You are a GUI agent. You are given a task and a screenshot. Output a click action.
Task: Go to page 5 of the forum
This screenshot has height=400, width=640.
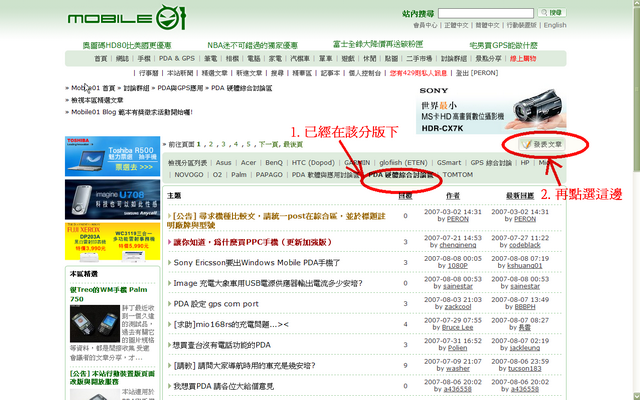pos(248,144)
